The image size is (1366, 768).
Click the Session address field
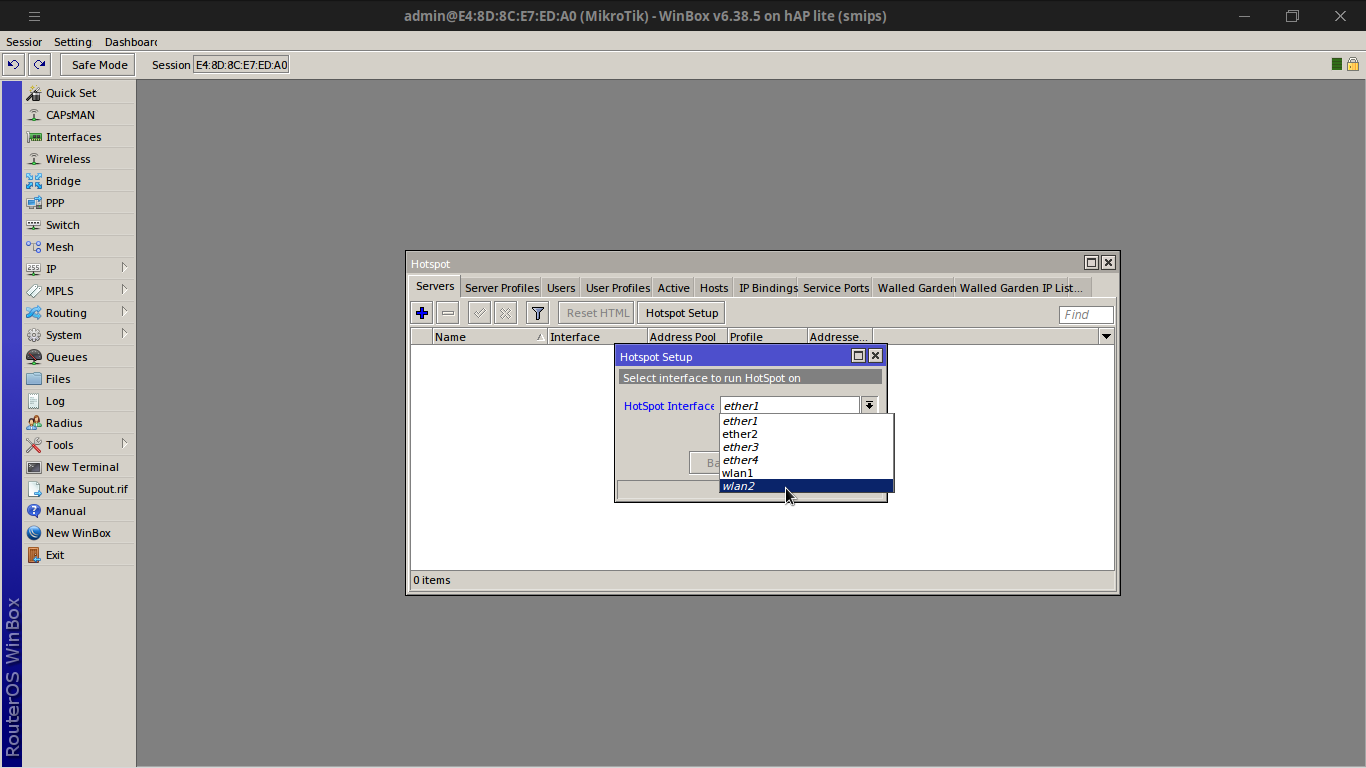[x=241, y=65]
